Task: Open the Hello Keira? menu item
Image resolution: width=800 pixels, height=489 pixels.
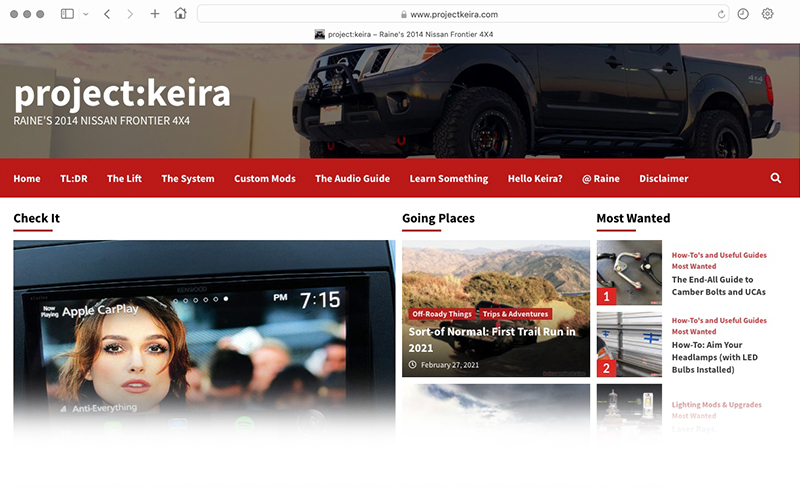Action: pos(535,179)
